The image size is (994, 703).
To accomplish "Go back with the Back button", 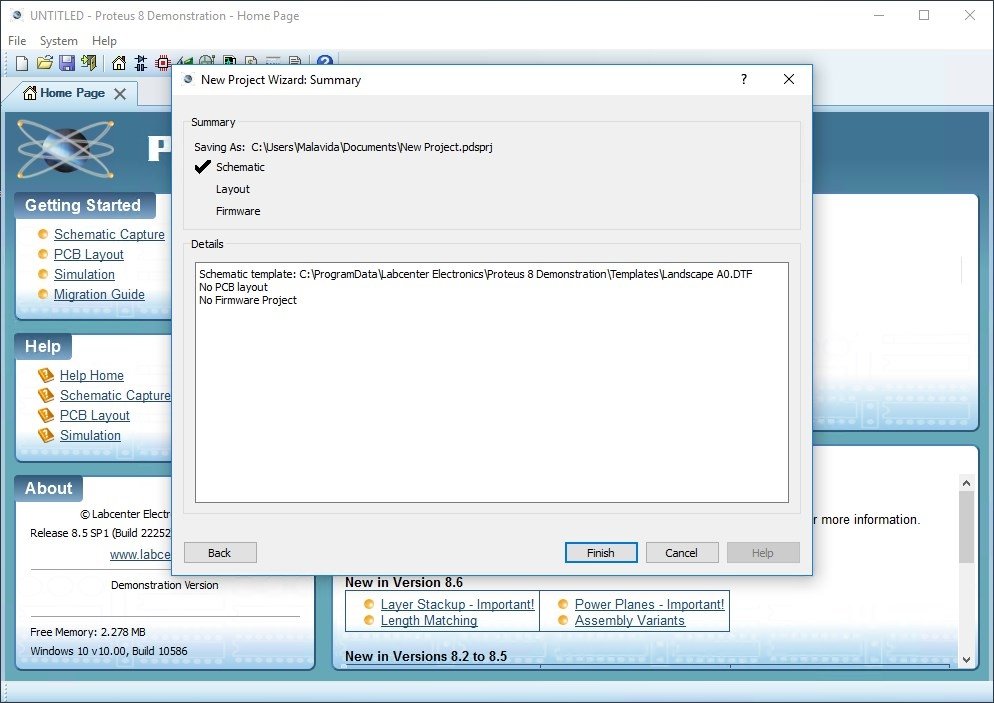I will [220, 553].
